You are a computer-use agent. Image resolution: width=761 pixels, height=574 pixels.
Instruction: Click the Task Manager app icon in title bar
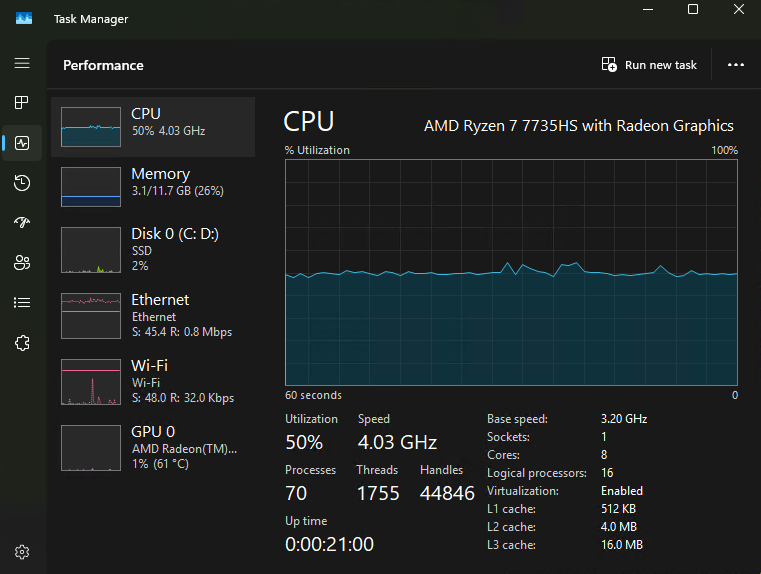point(24,18)
